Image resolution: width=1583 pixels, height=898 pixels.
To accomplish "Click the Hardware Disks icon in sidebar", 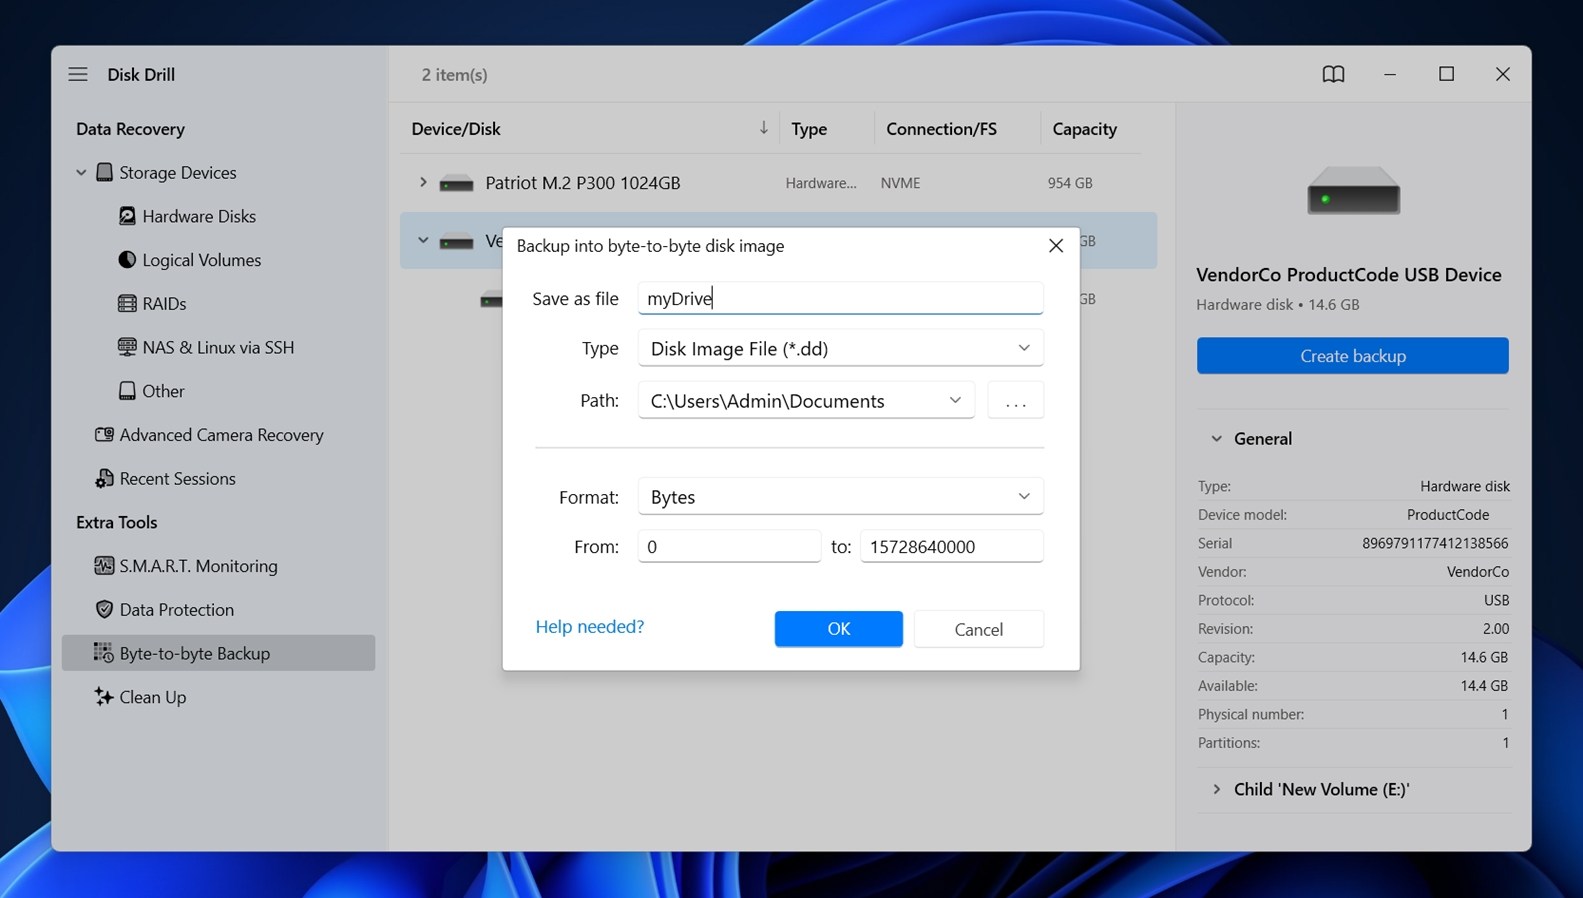I will tap(127, 216).
